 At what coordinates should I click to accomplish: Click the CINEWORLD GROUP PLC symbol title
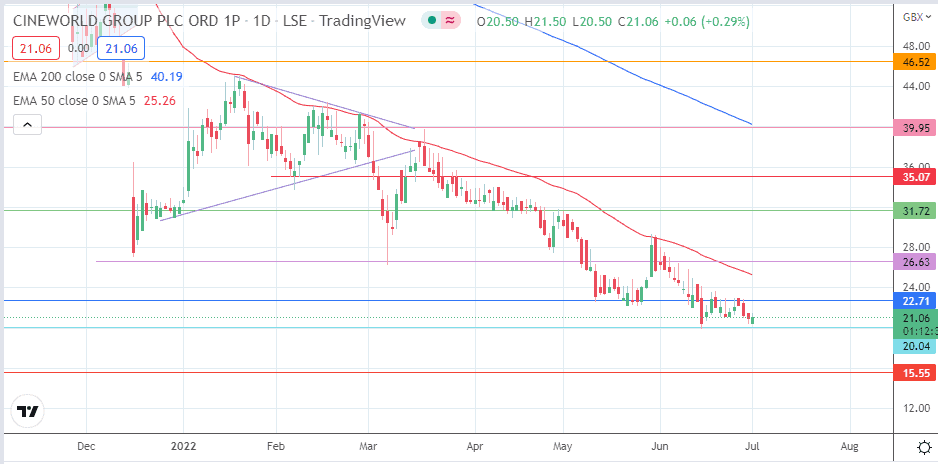pos(127,21)
